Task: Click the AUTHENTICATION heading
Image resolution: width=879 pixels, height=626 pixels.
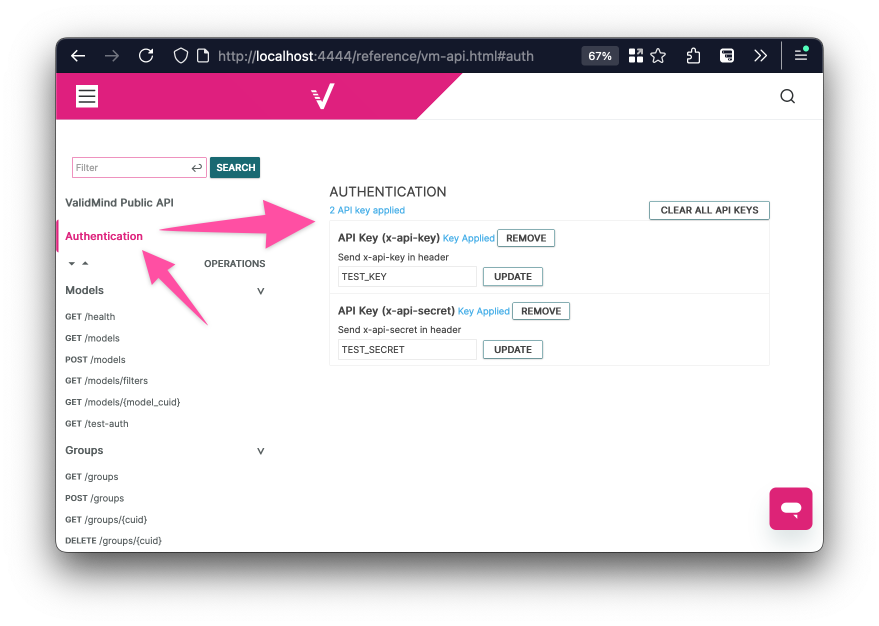Action: 388,192
